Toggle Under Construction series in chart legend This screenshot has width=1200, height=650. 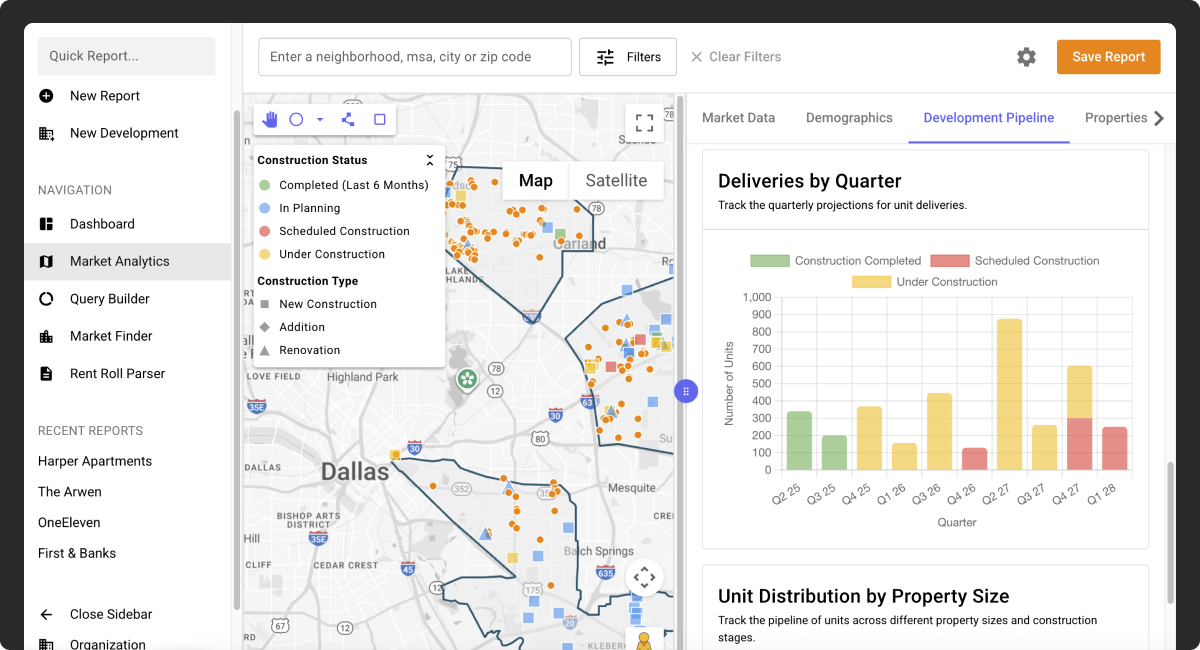click(924, 282)
